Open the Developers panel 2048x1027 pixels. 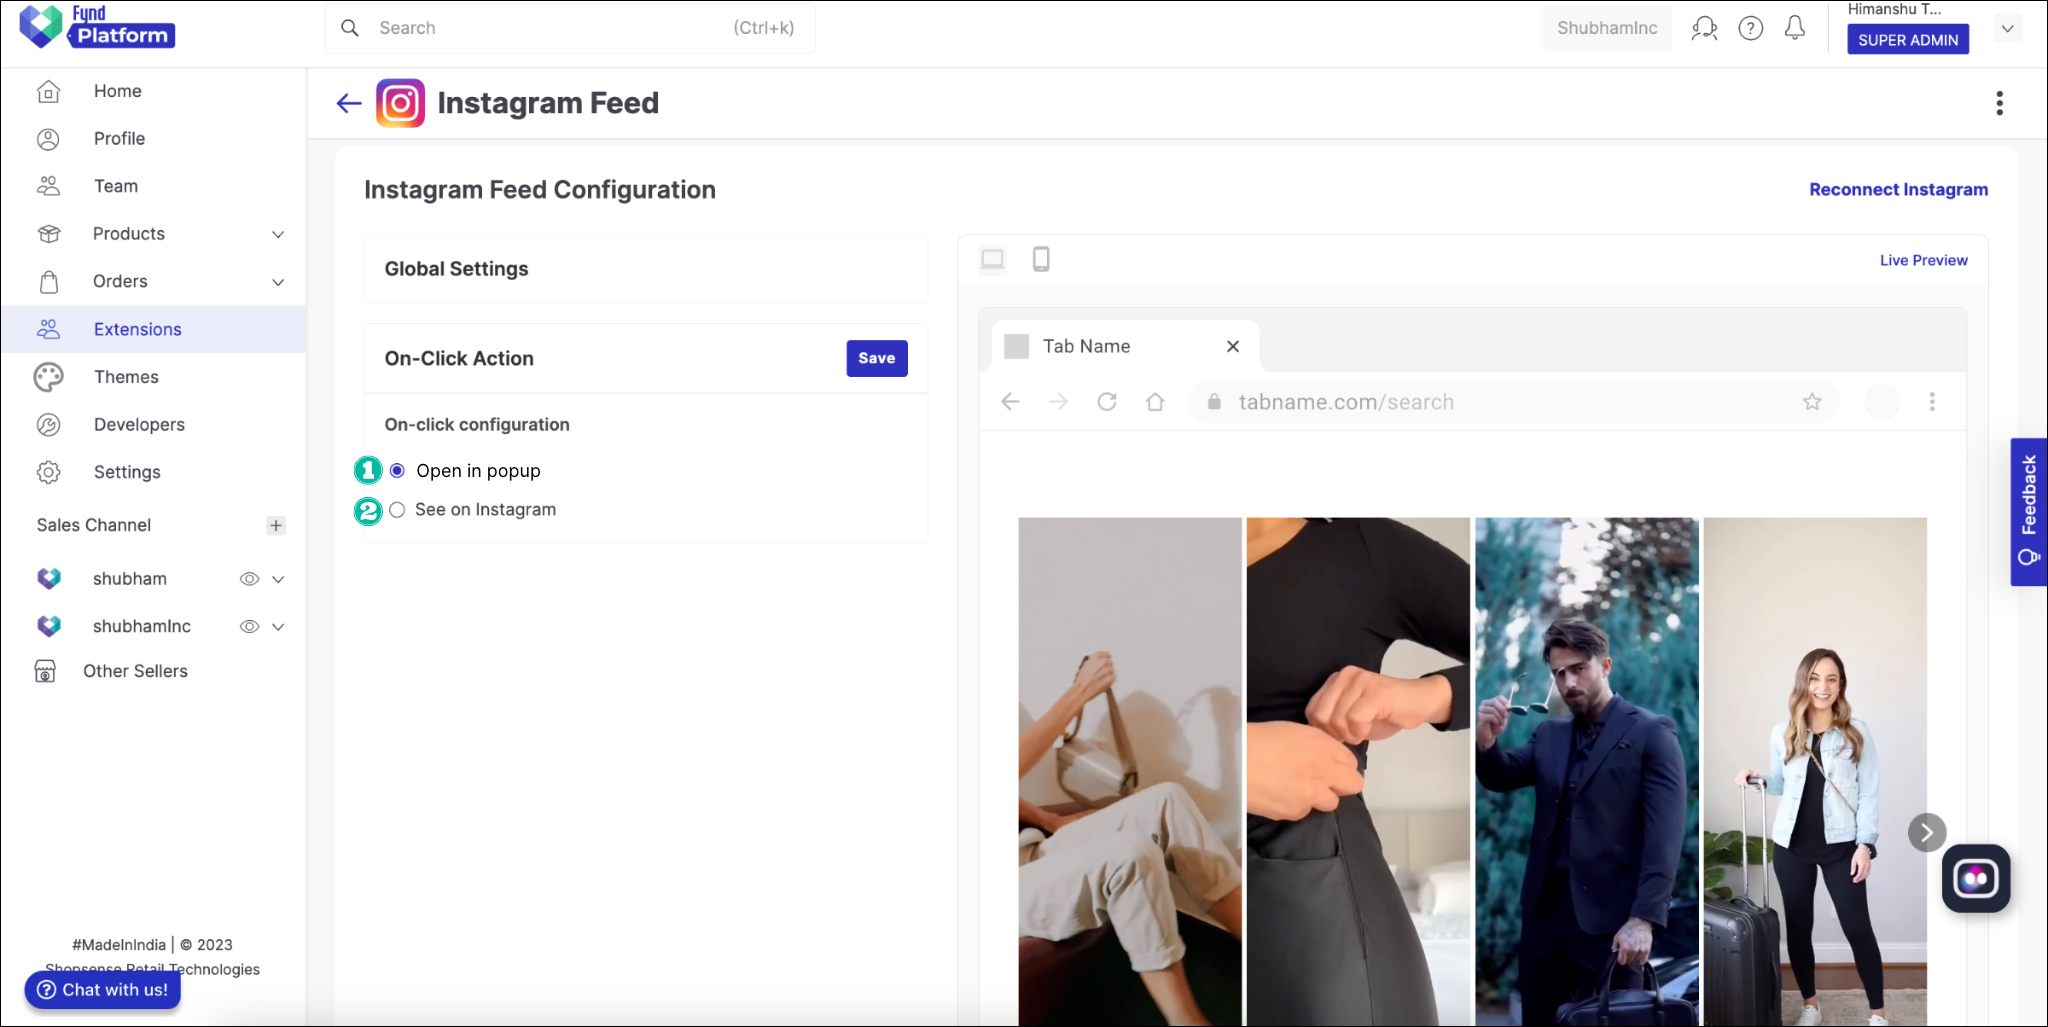[138, 424]
